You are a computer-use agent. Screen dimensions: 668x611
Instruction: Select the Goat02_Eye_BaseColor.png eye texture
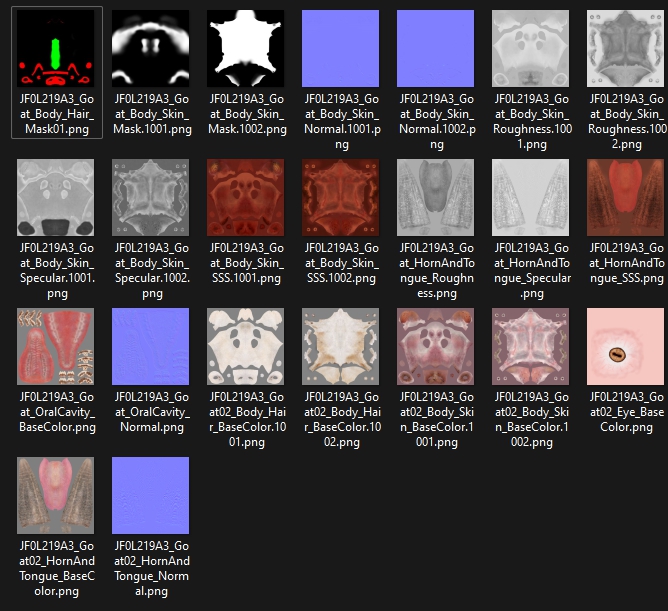[626, 346]
